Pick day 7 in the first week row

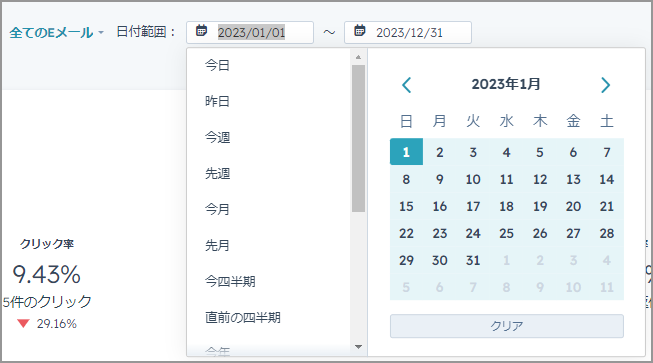(x=607, y=152)
